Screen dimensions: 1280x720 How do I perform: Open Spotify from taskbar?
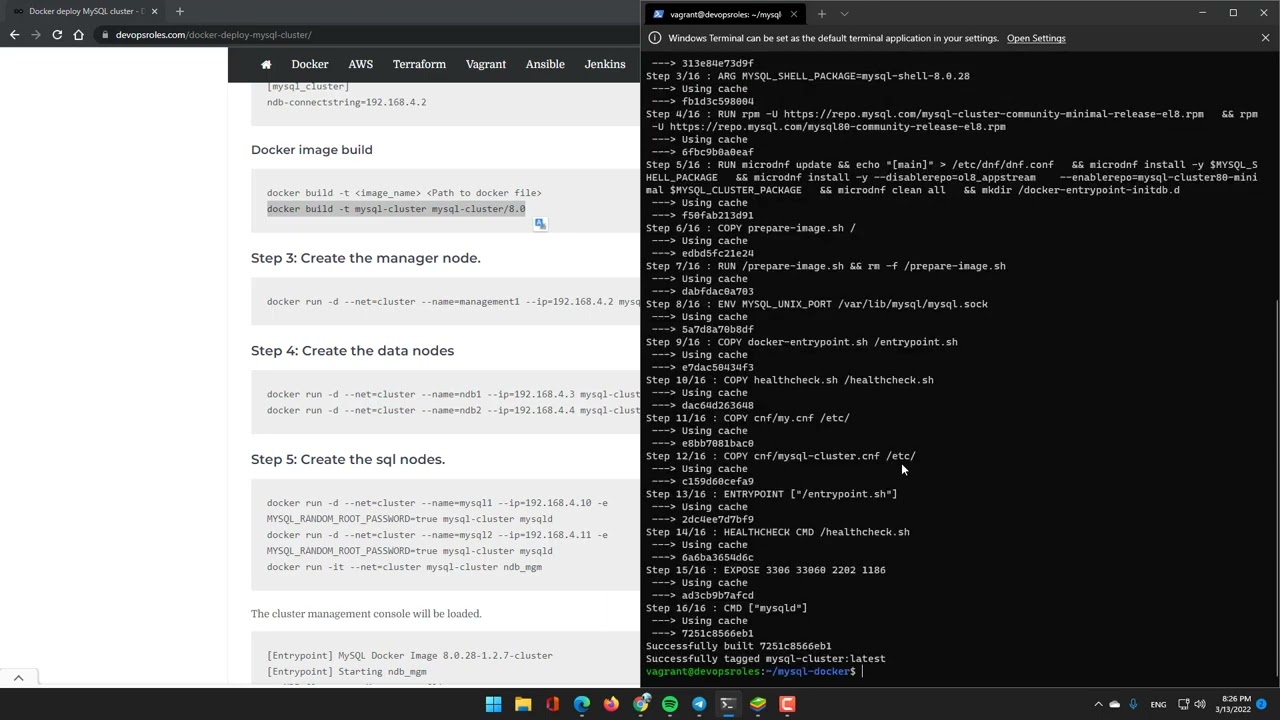pos(670,704)
